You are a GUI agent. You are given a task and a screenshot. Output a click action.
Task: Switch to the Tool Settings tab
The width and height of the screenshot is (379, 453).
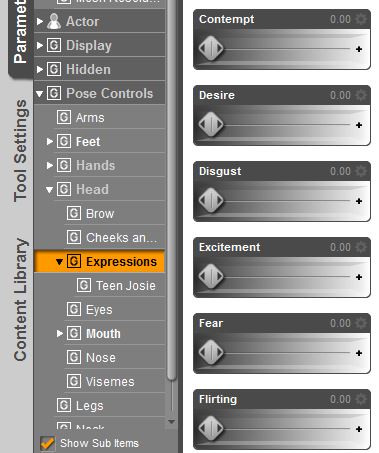click(x=20, y=150)
